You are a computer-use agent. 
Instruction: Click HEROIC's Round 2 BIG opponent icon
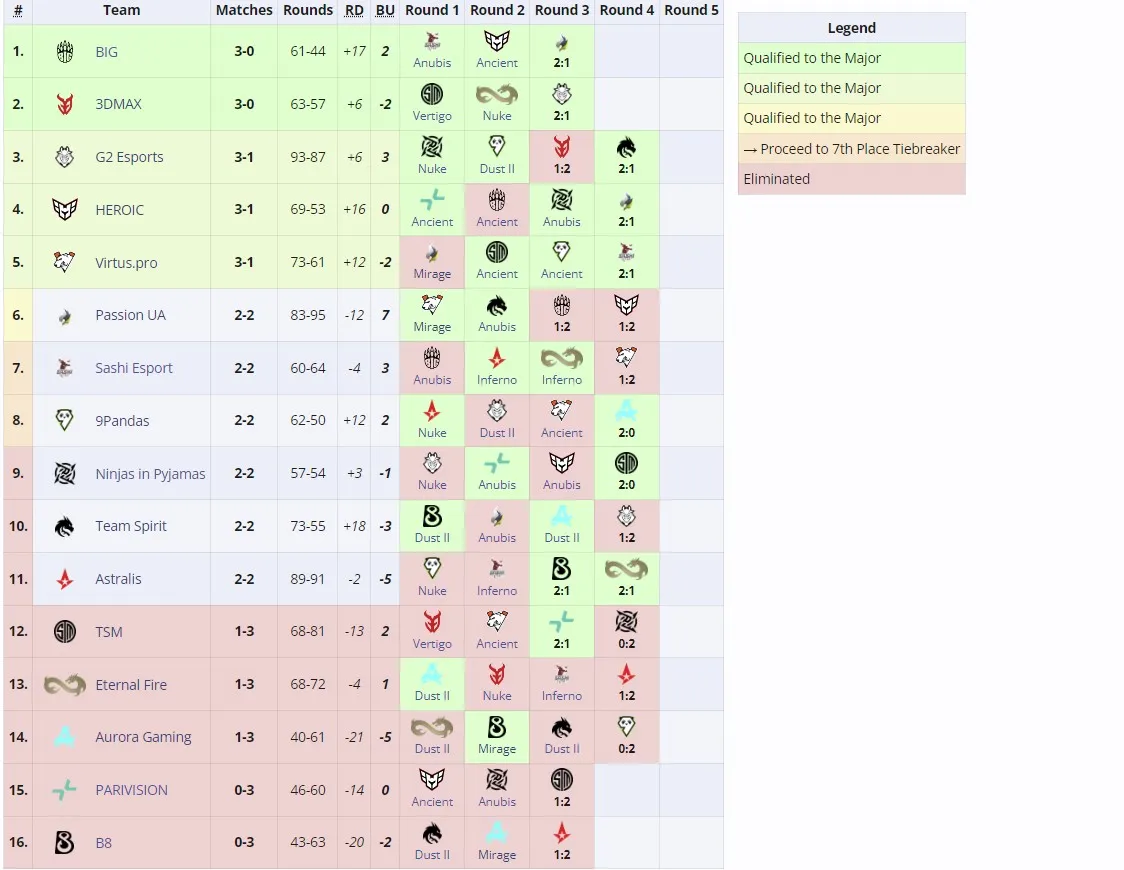[497, 200]
